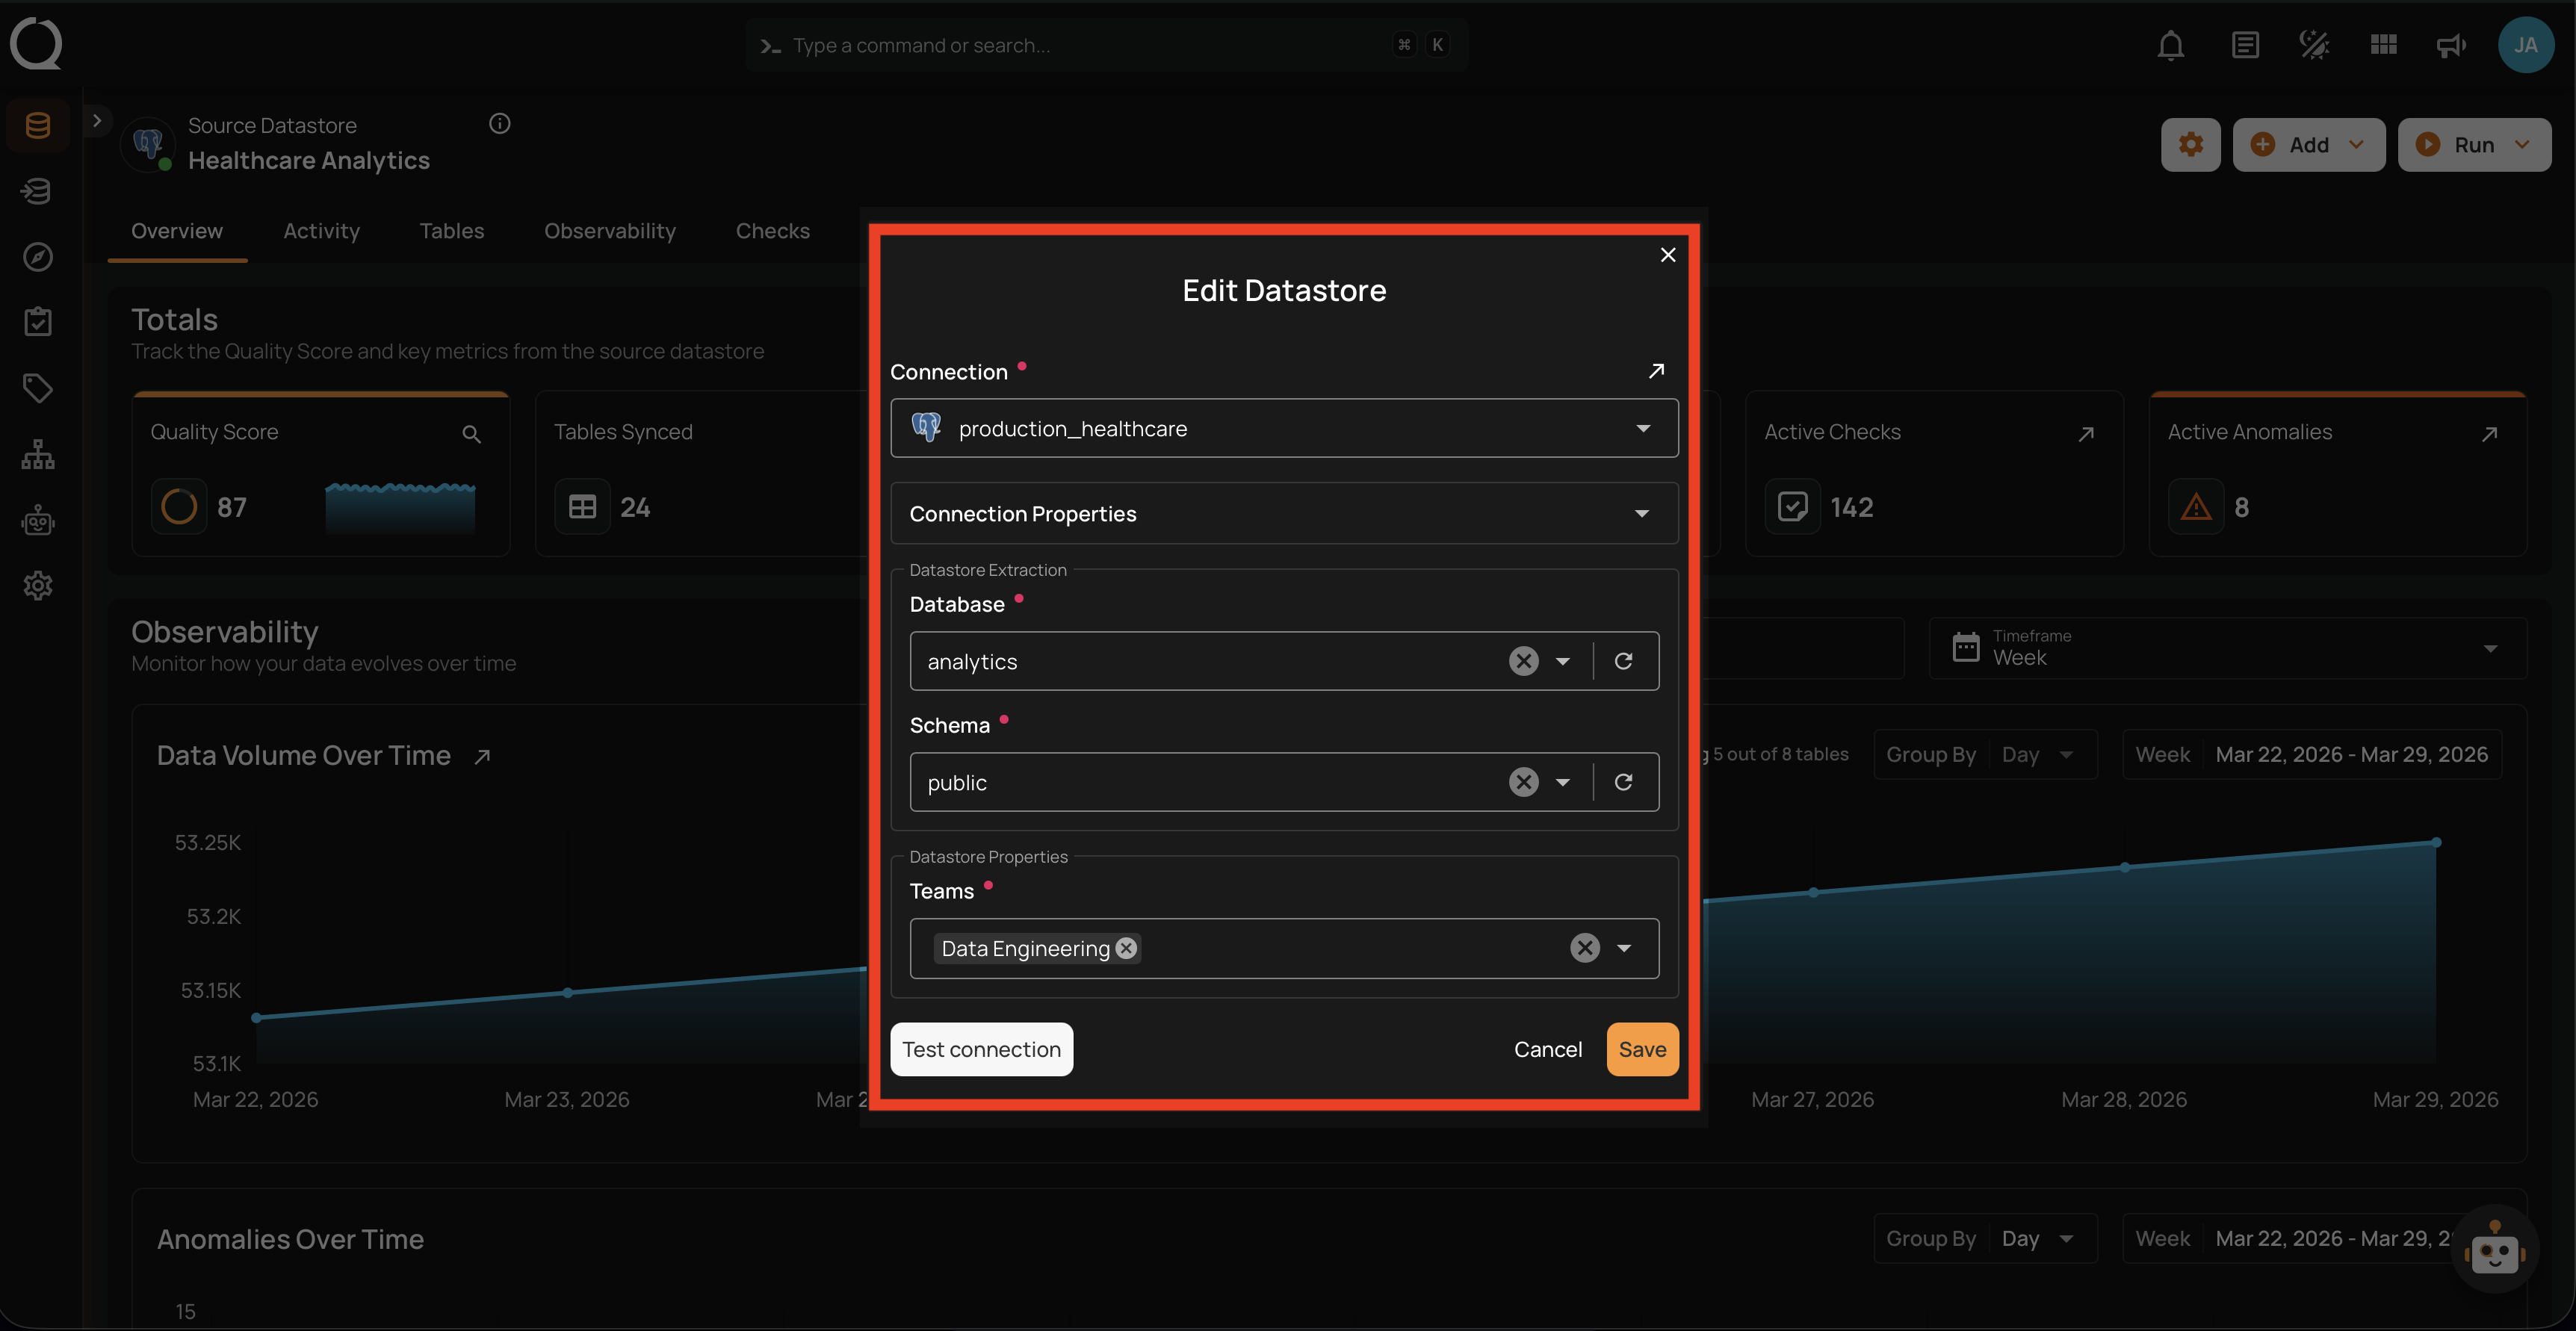Refresh the Database list icon
This screenshot has height=1331, width=2576.
click(x=1623, y=661)
